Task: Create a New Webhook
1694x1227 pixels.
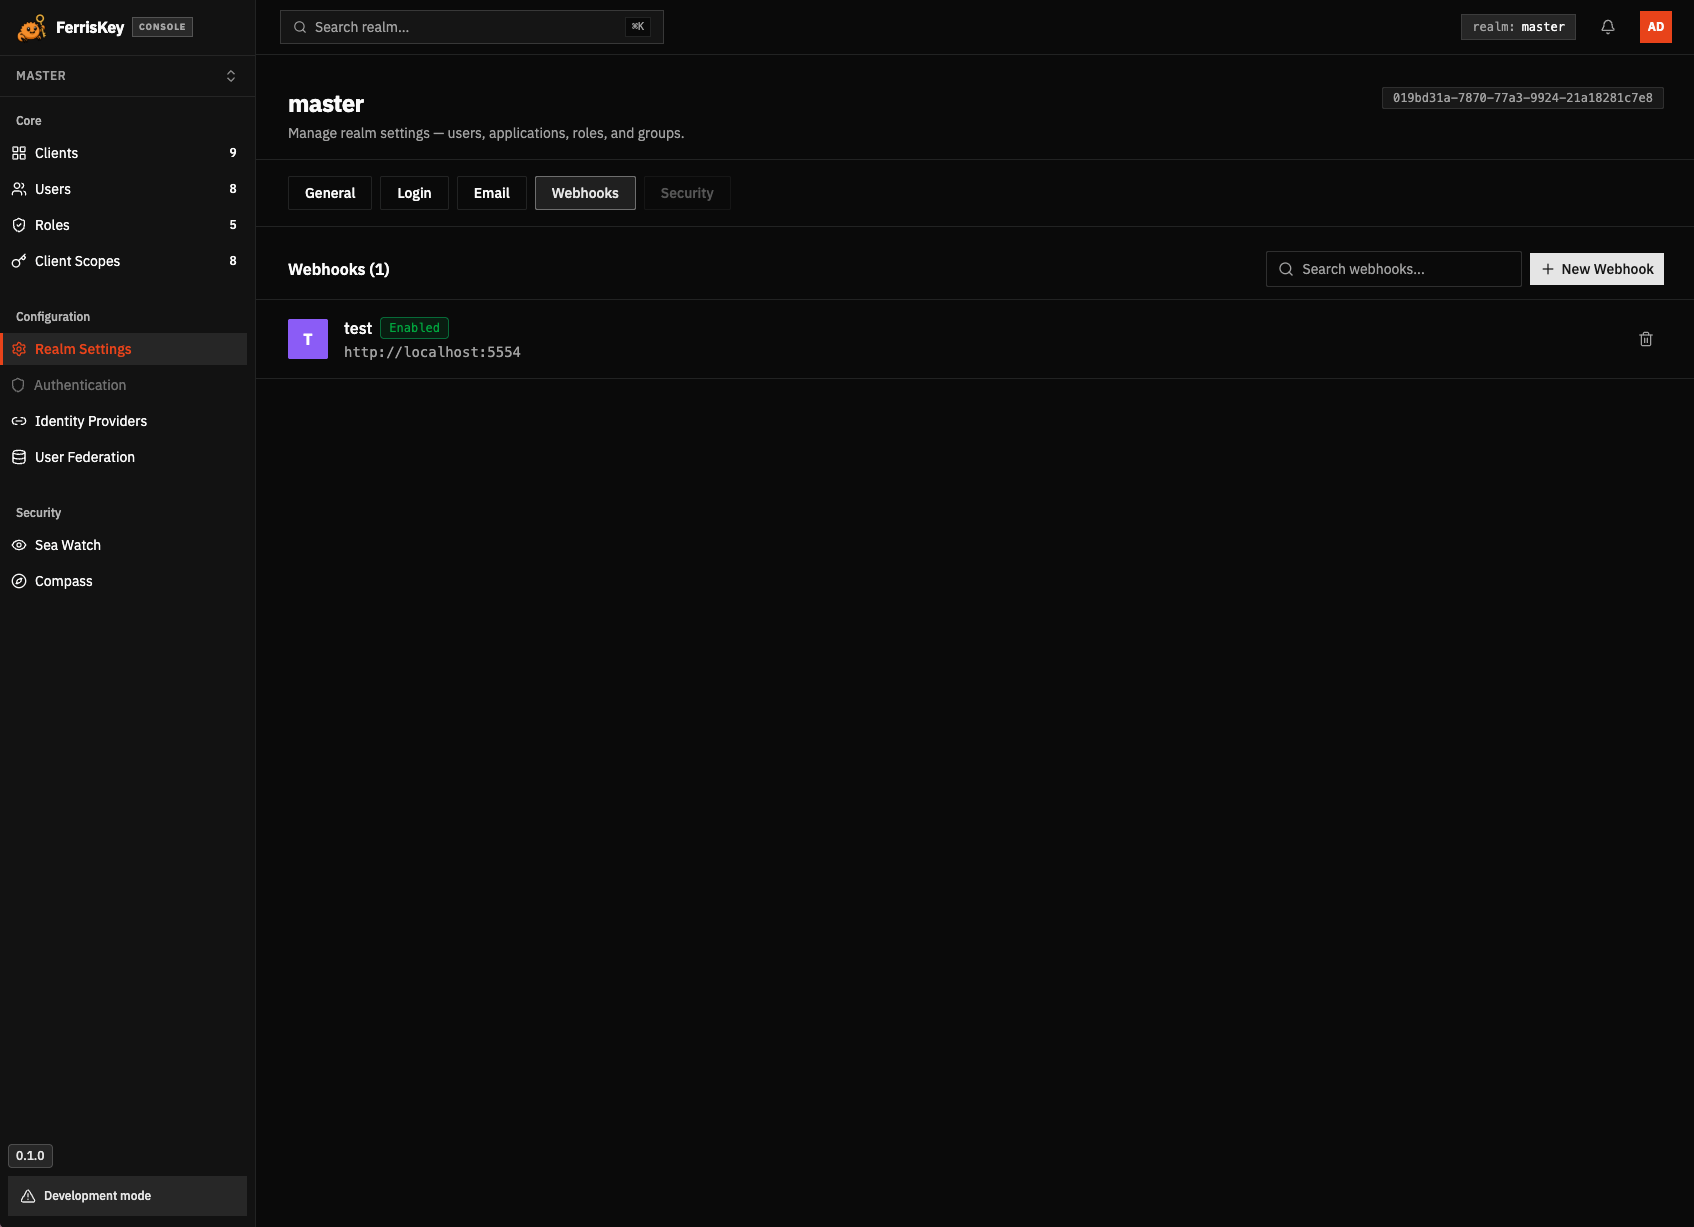Action: point(1596,268)
